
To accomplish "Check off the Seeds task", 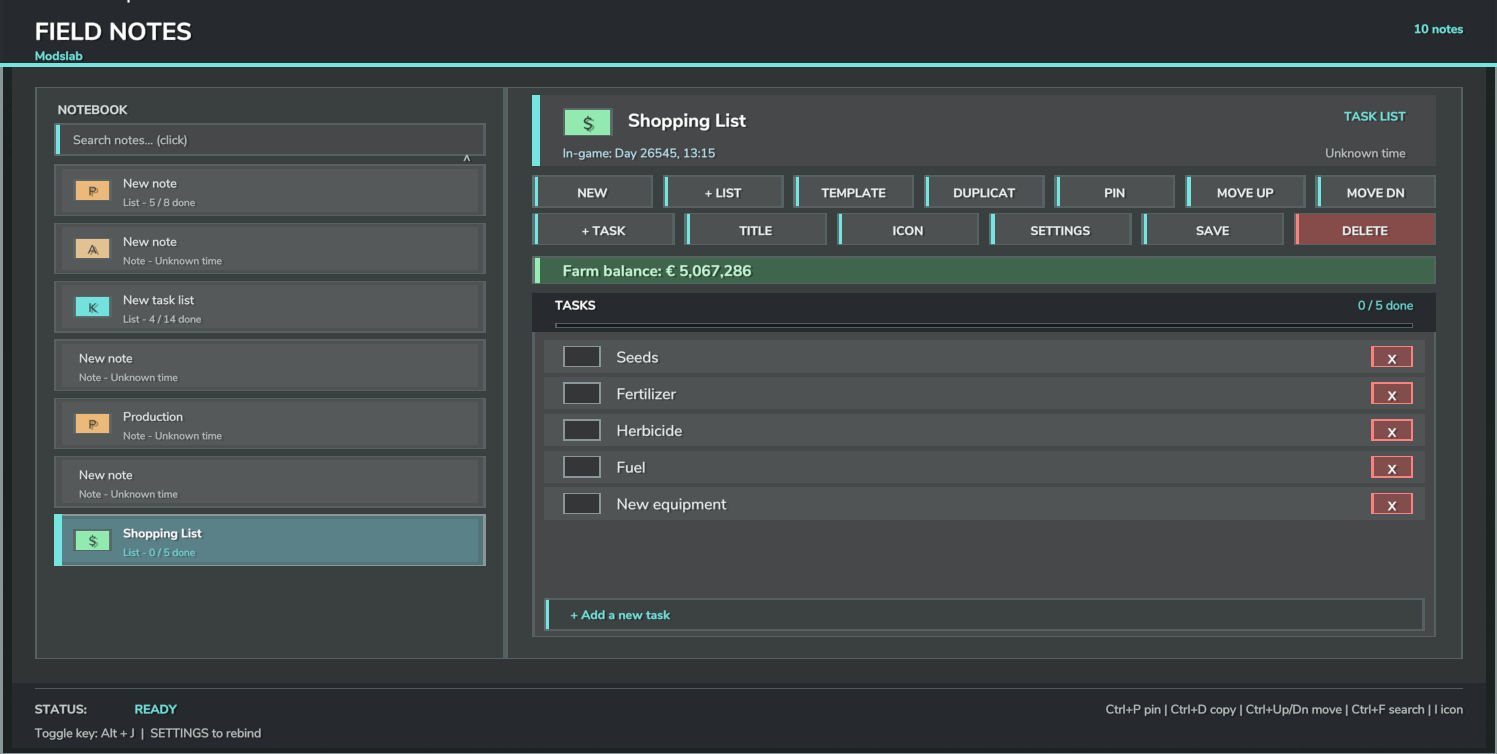I will (582, 357).
